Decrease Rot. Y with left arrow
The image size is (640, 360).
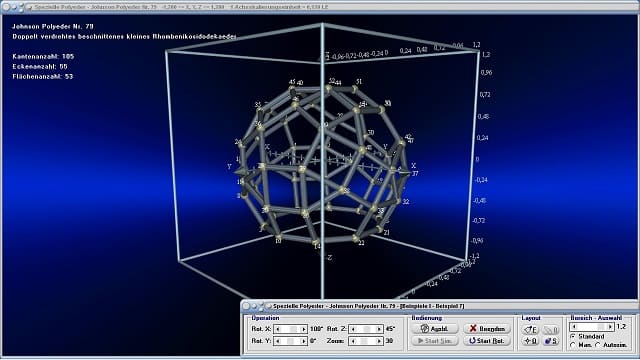[278, 341]
